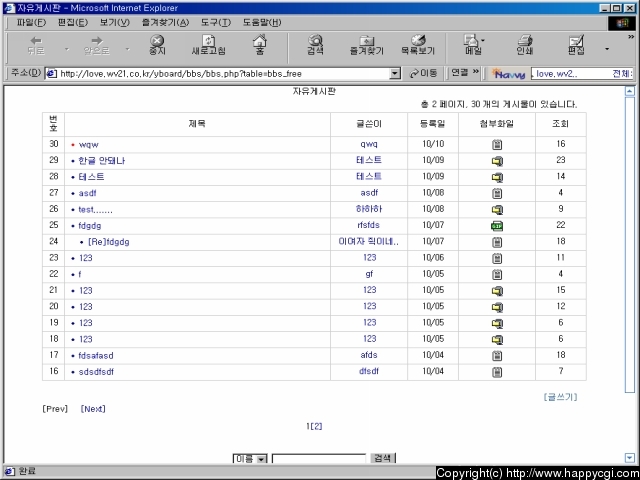Click green attachment icon in row 25

(497, 226)
